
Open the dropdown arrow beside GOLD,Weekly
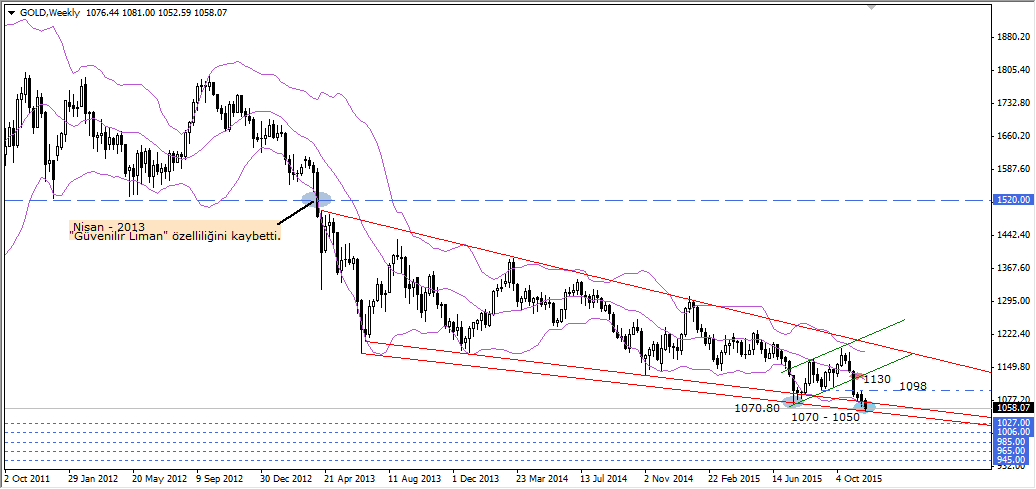(11, 13)
